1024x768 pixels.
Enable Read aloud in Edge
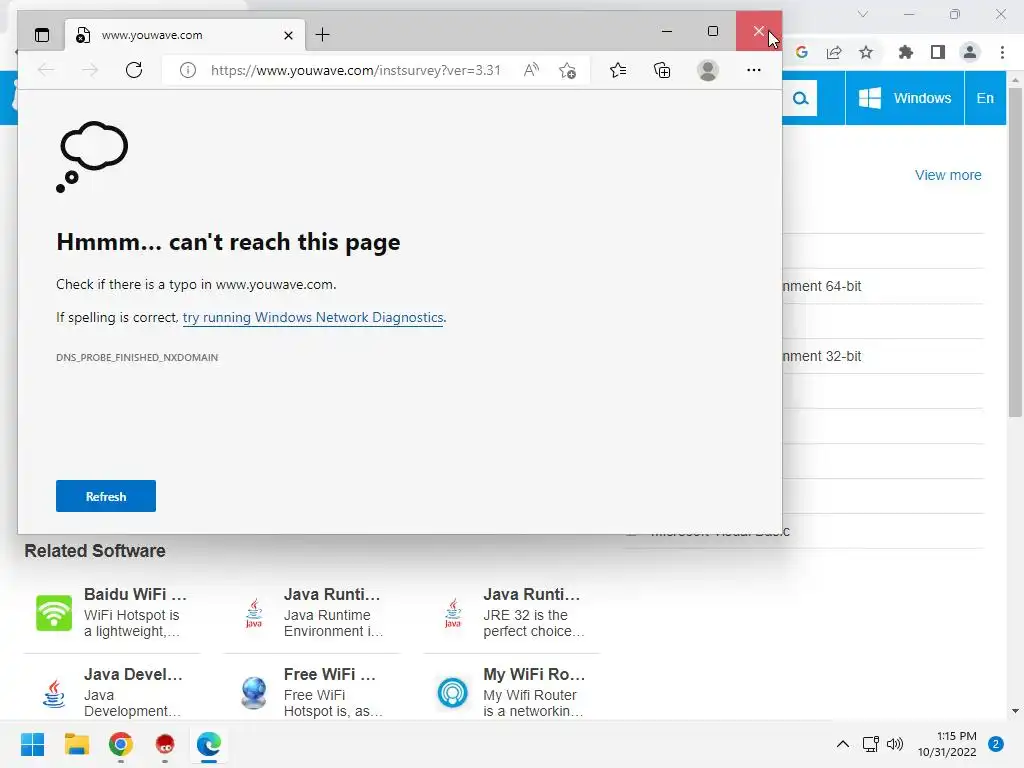point(531,70)
